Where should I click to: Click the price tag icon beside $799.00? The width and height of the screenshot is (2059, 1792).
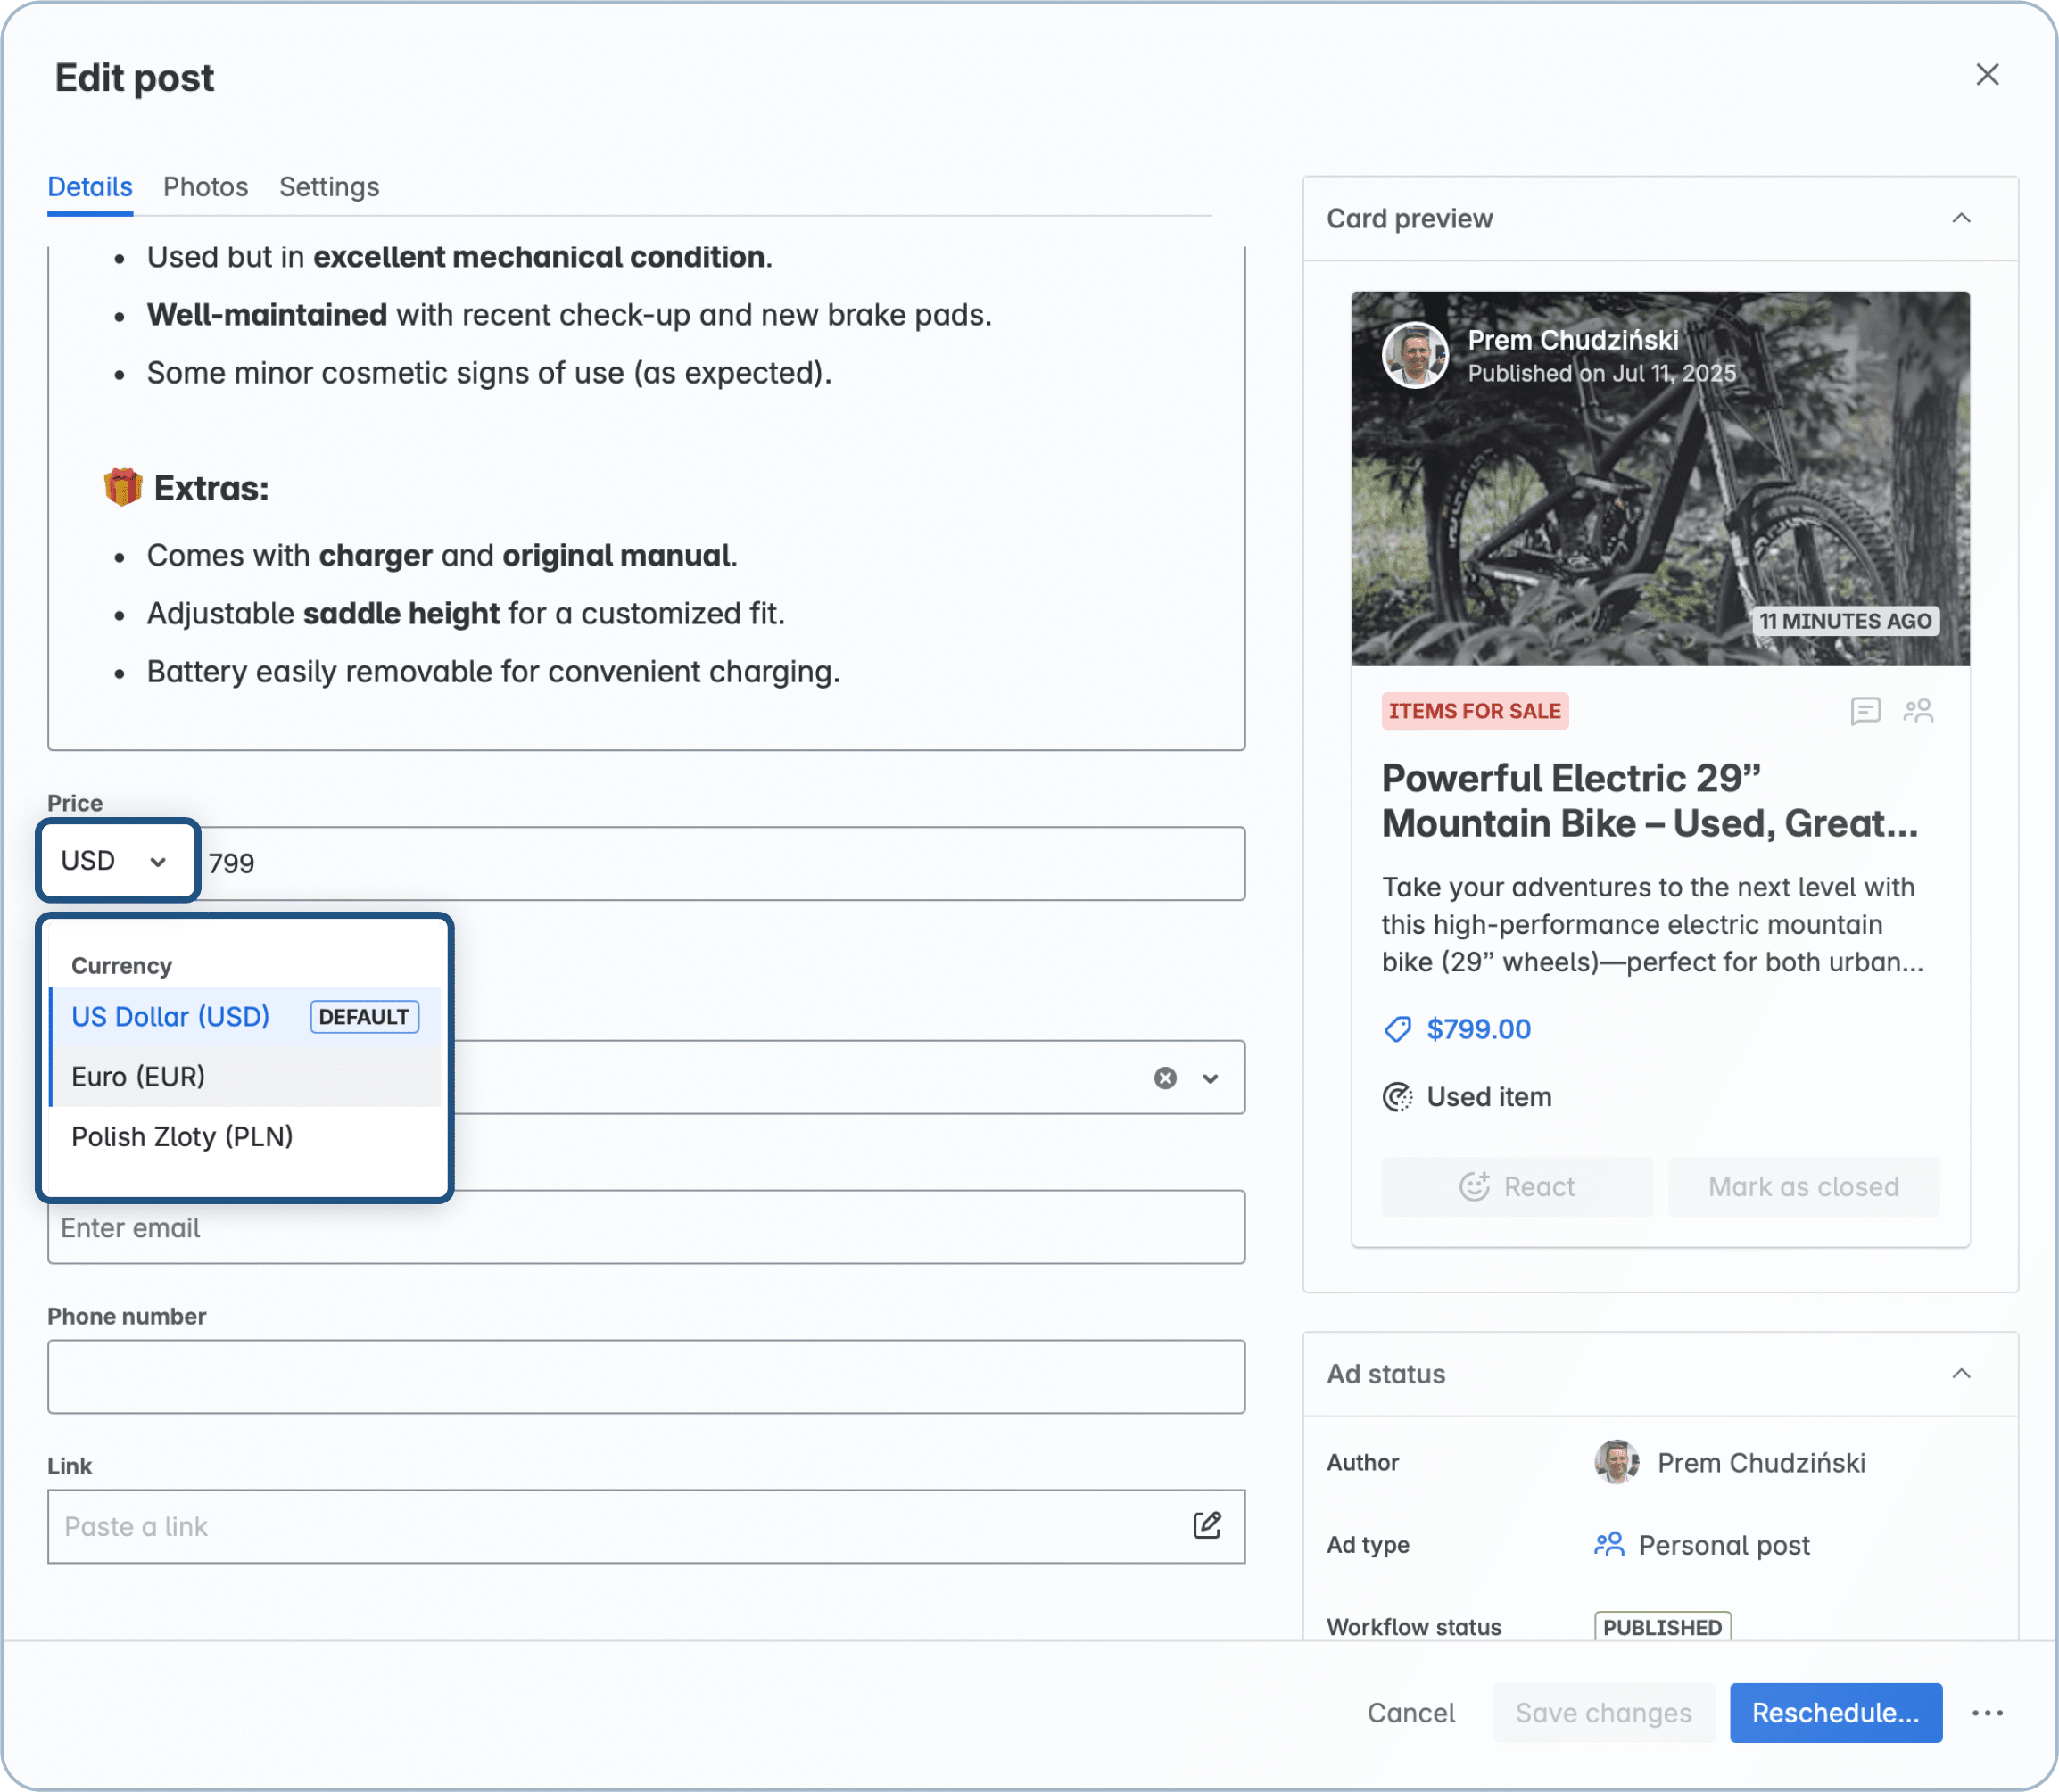pyautogui.click(x=1397, y=1029)
